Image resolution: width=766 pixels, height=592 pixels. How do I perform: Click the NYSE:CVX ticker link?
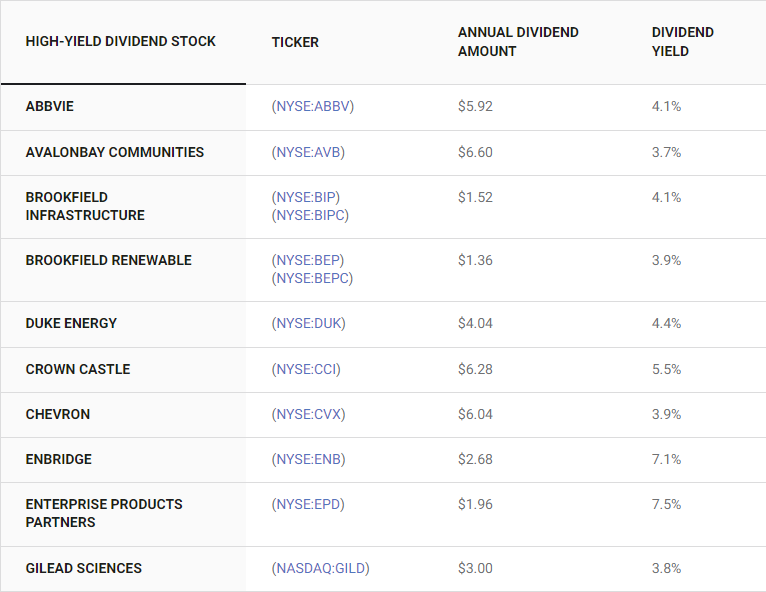pyautogui.click(x=310, y=414)
